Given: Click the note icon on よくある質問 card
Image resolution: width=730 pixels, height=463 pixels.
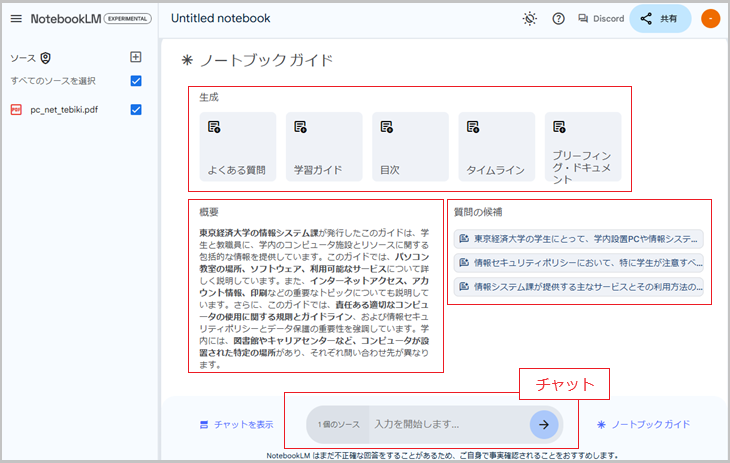Looking at the screenshot, I should (x=214, y=127).
